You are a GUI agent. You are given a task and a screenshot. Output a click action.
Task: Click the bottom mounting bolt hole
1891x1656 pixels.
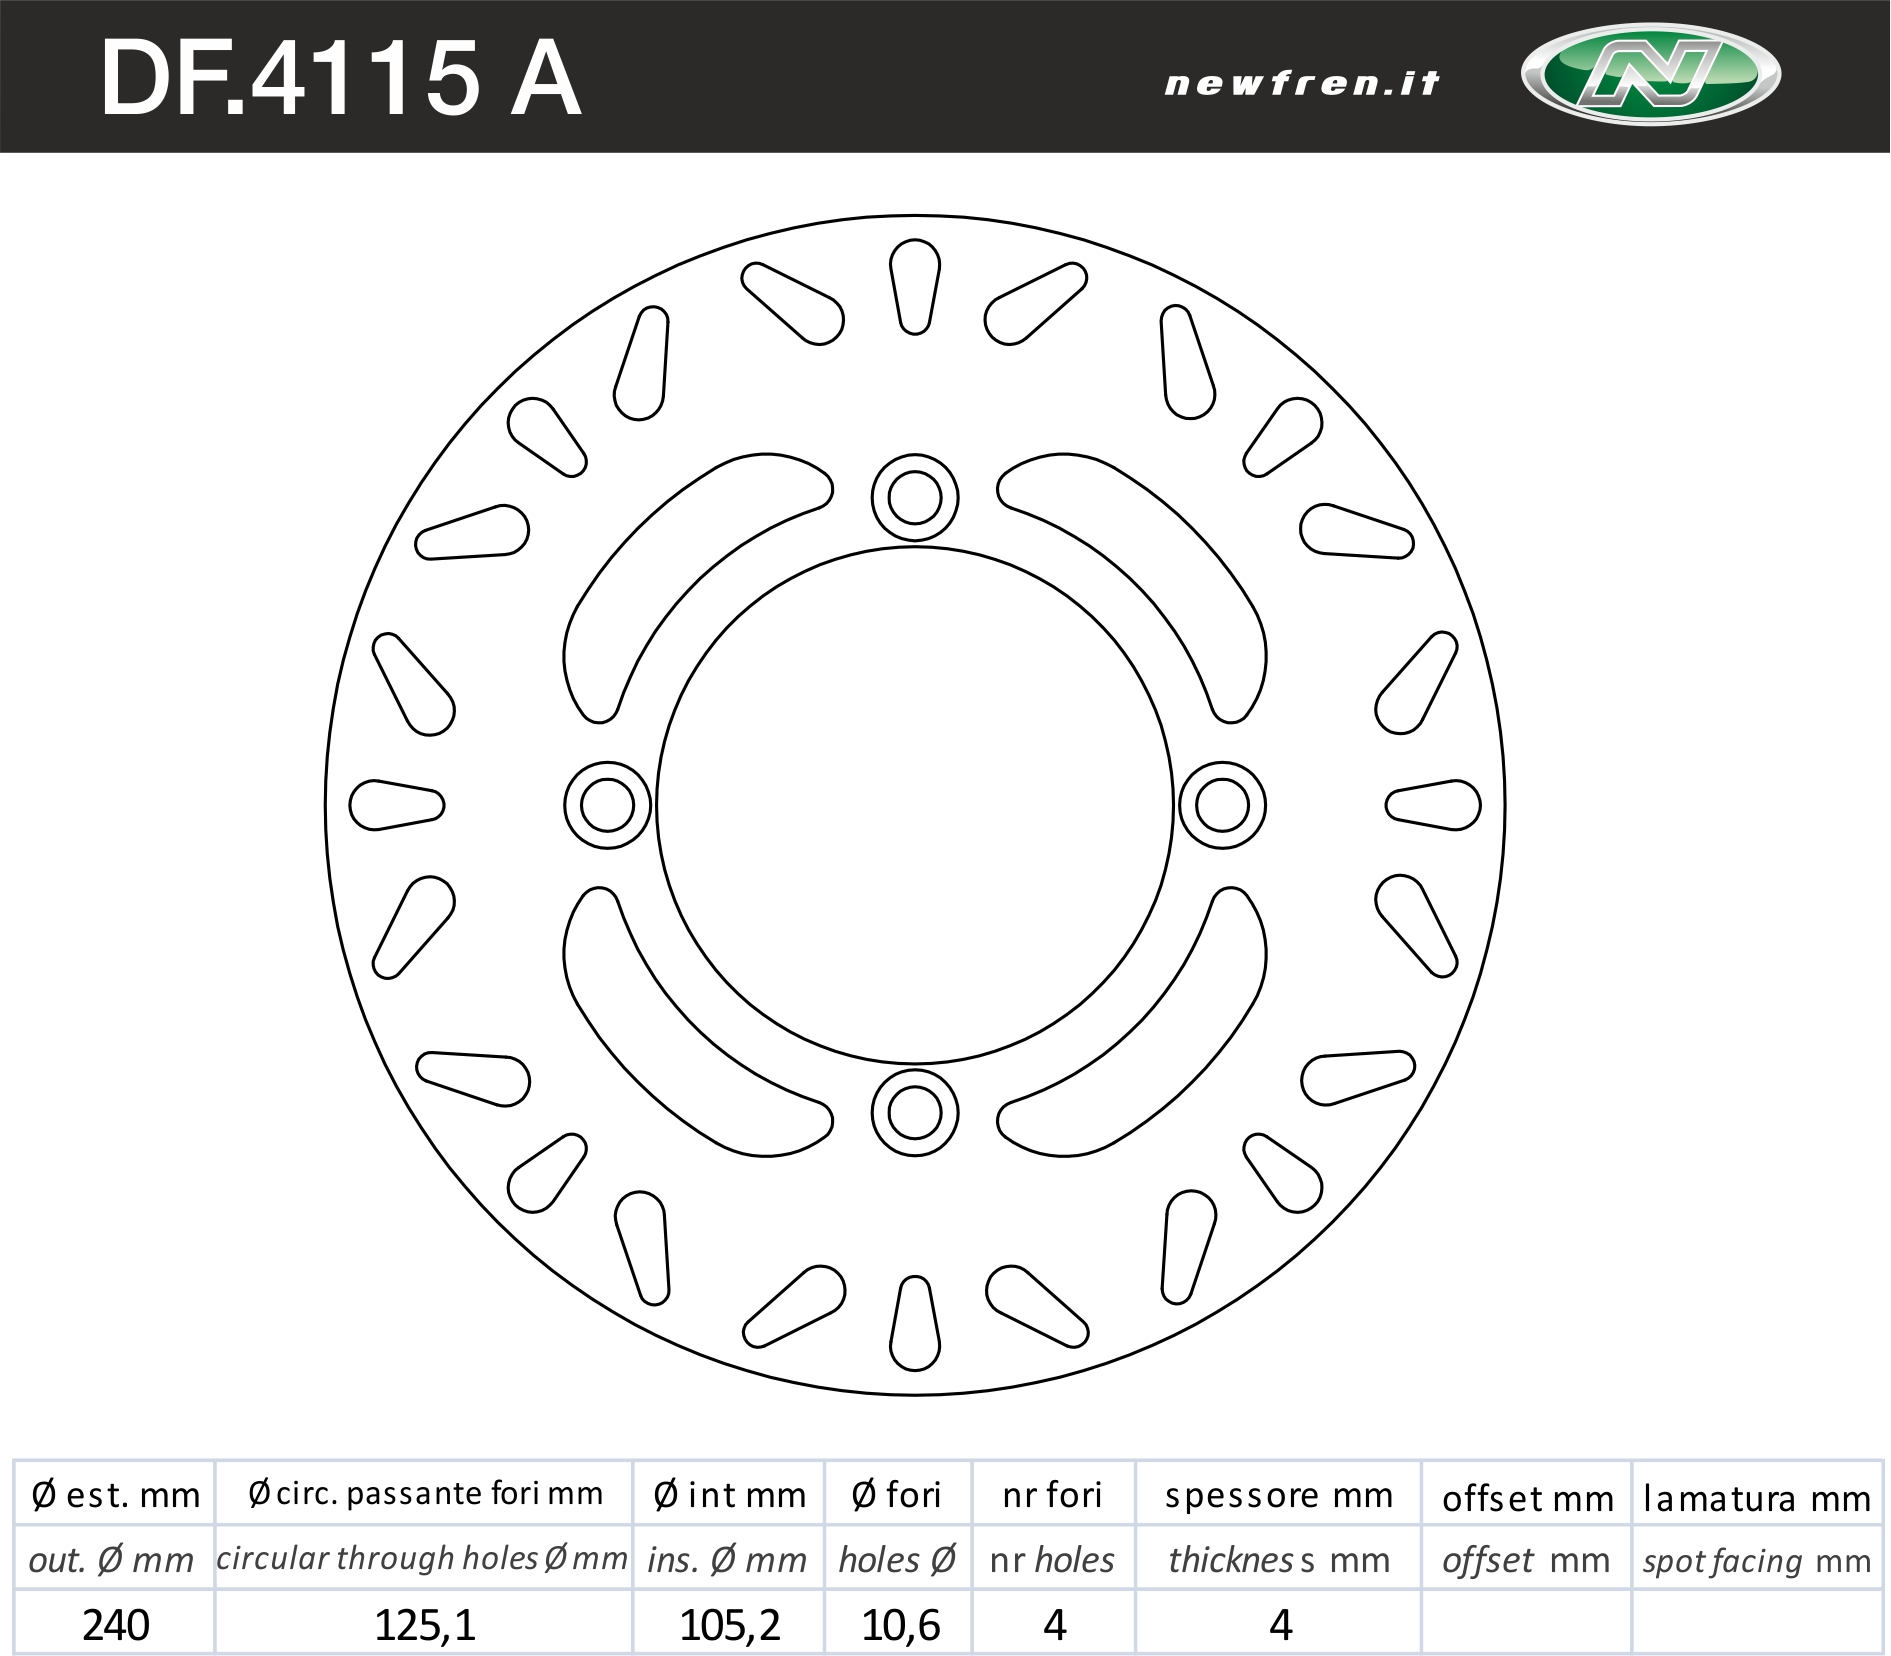click(x=914, y=1112)
